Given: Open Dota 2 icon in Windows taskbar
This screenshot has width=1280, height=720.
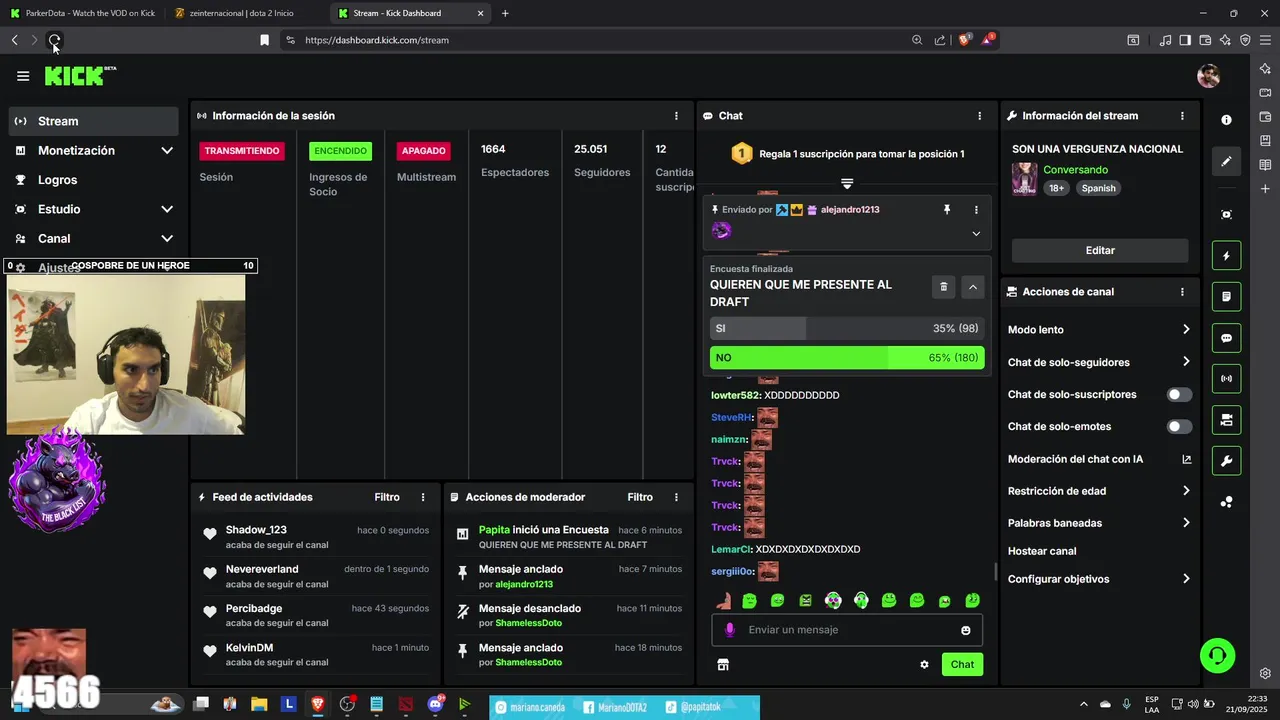Looking at the screenshot, I should coord(405,704).
